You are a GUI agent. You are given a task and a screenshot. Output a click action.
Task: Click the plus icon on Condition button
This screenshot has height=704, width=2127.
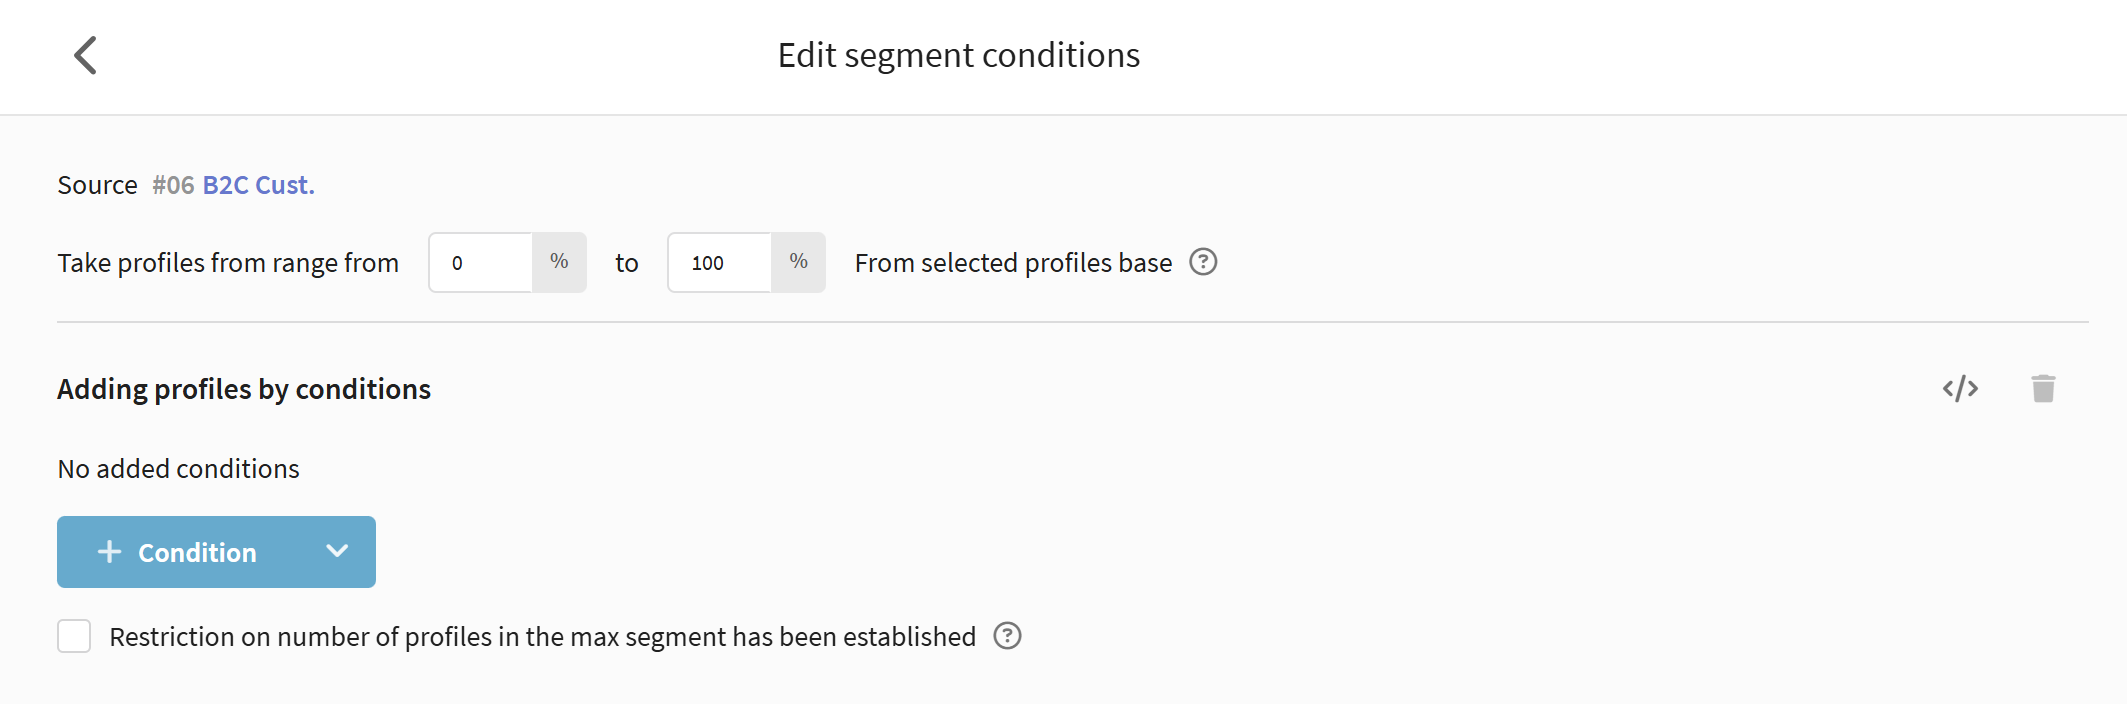coord(110,552)
